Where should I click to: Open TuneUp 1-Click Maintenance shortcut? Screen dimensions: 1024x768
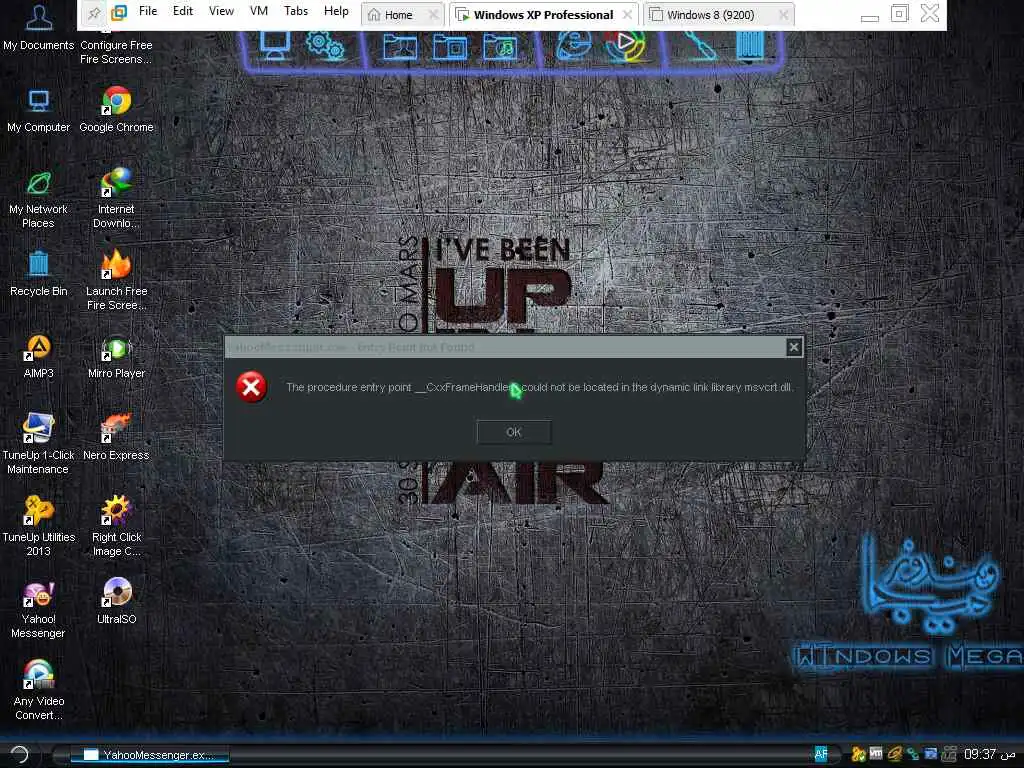(x=39, y=443)
